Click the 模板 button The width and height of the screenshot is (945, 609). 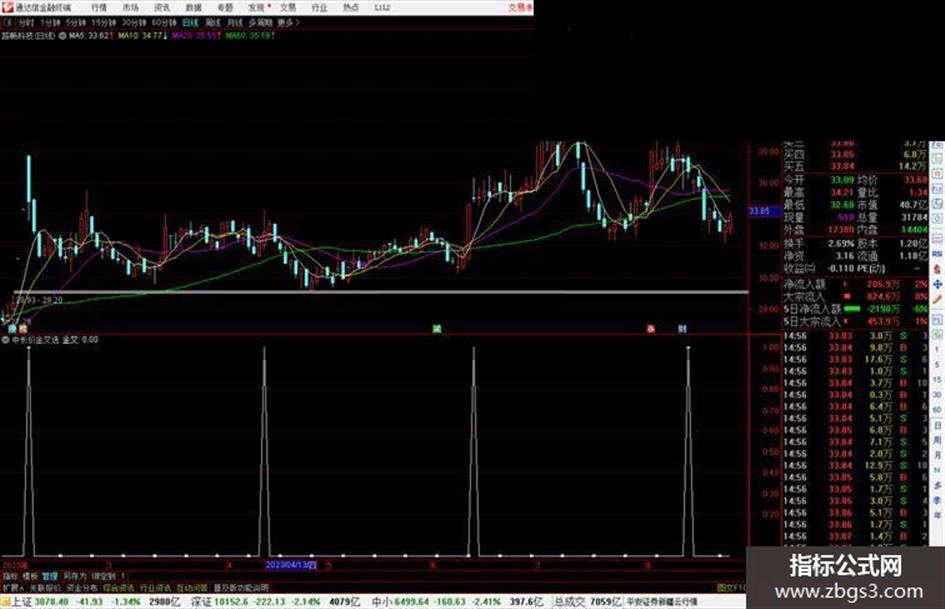[30, 576]
